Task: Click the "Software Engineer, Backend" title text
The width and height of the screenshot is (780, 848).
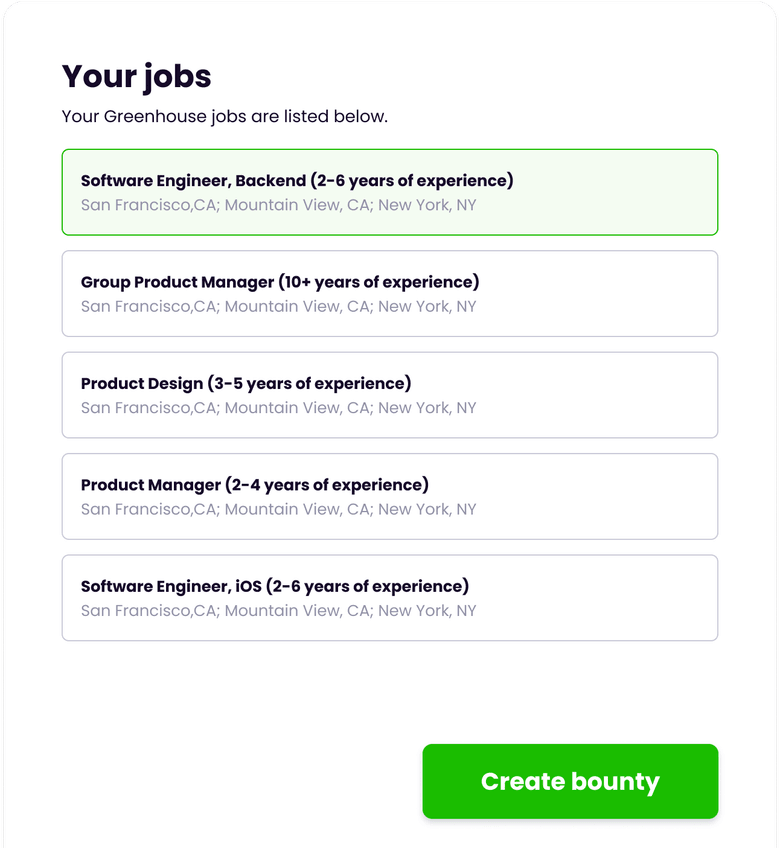Action: 296,181
